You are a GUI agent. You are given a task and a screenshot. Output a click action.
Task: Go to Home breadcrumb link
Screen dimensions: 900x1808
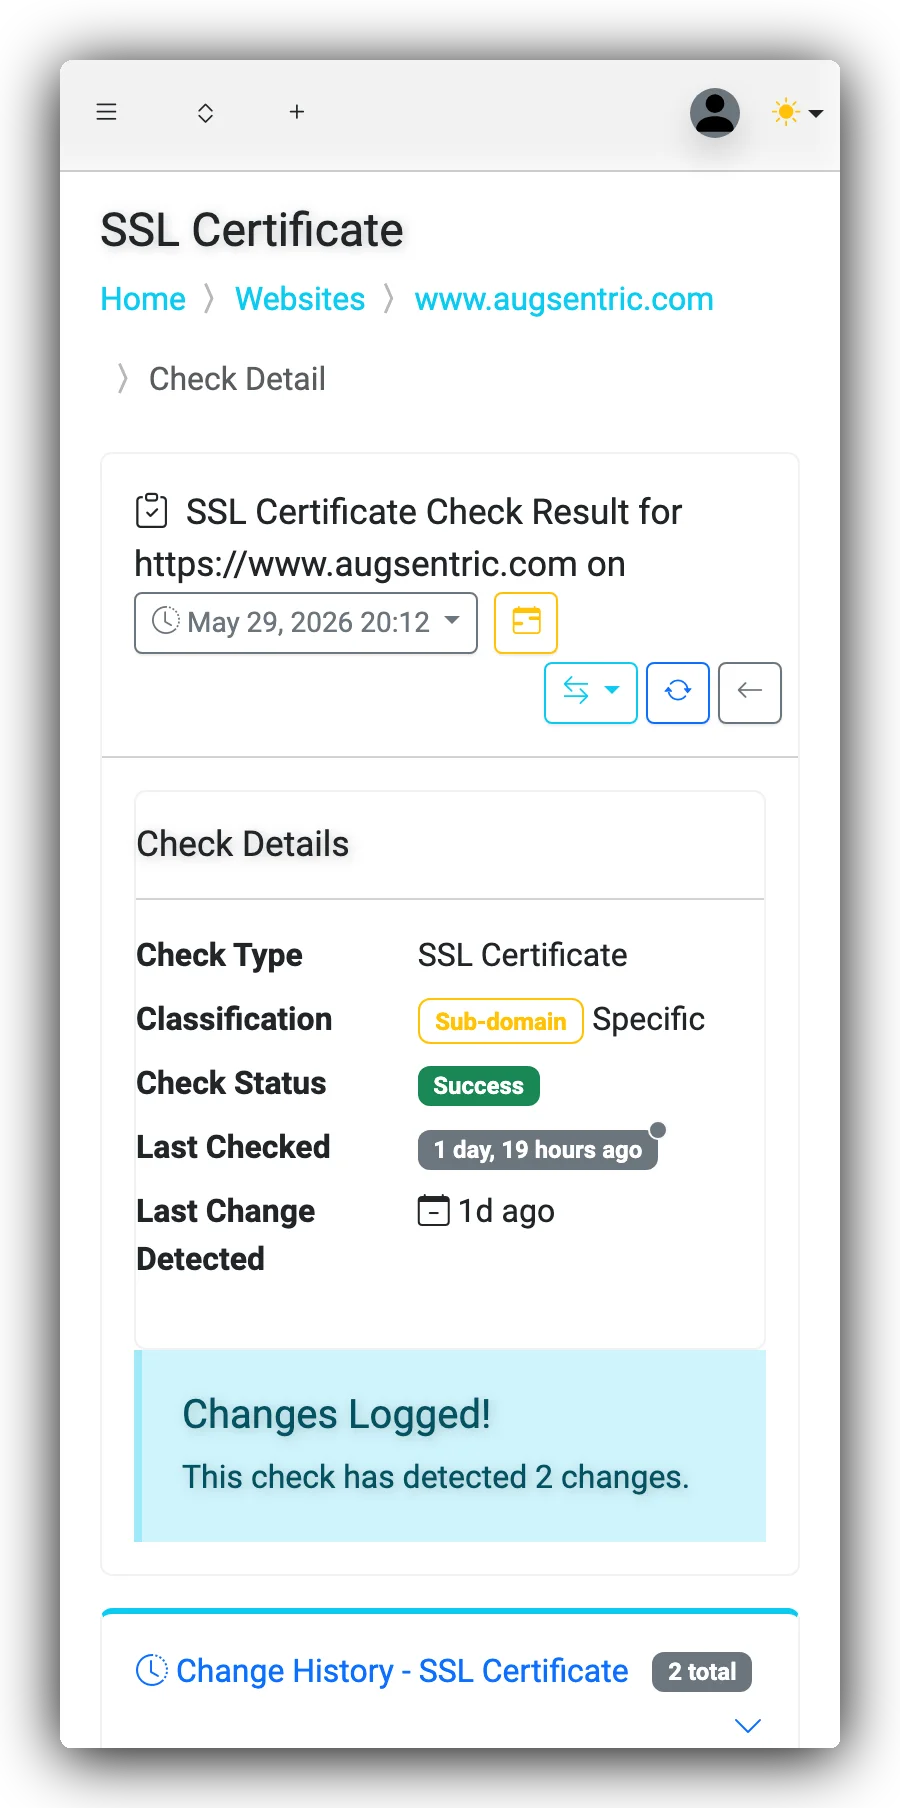(x=143, y=299)
